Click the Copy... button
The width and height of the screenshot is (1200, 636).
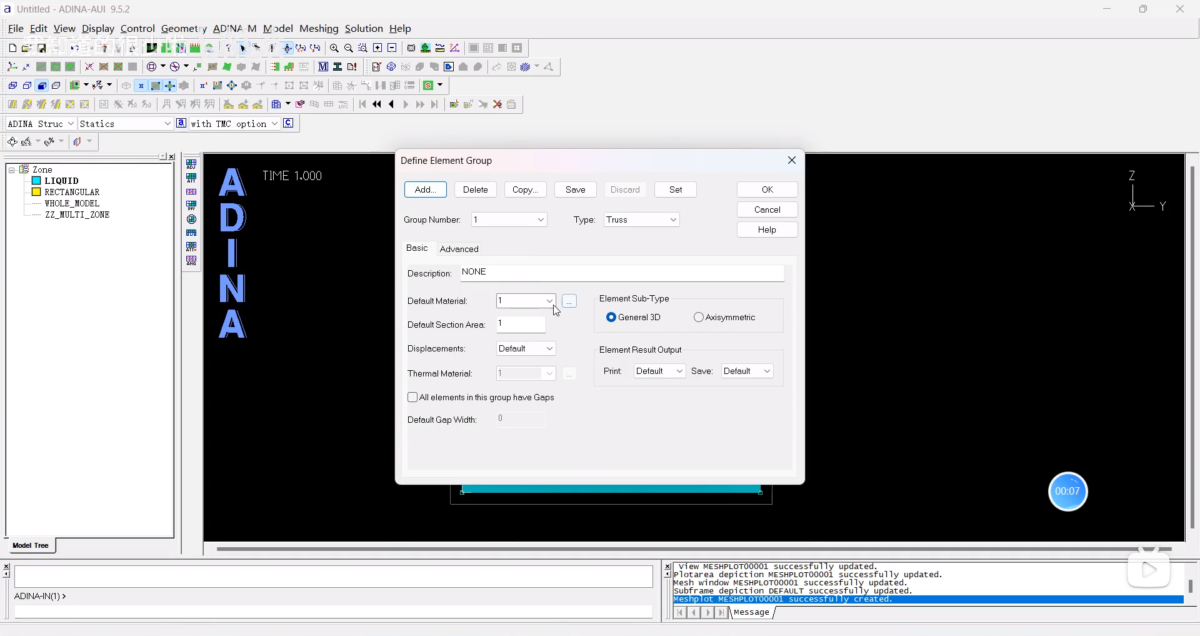525,189
